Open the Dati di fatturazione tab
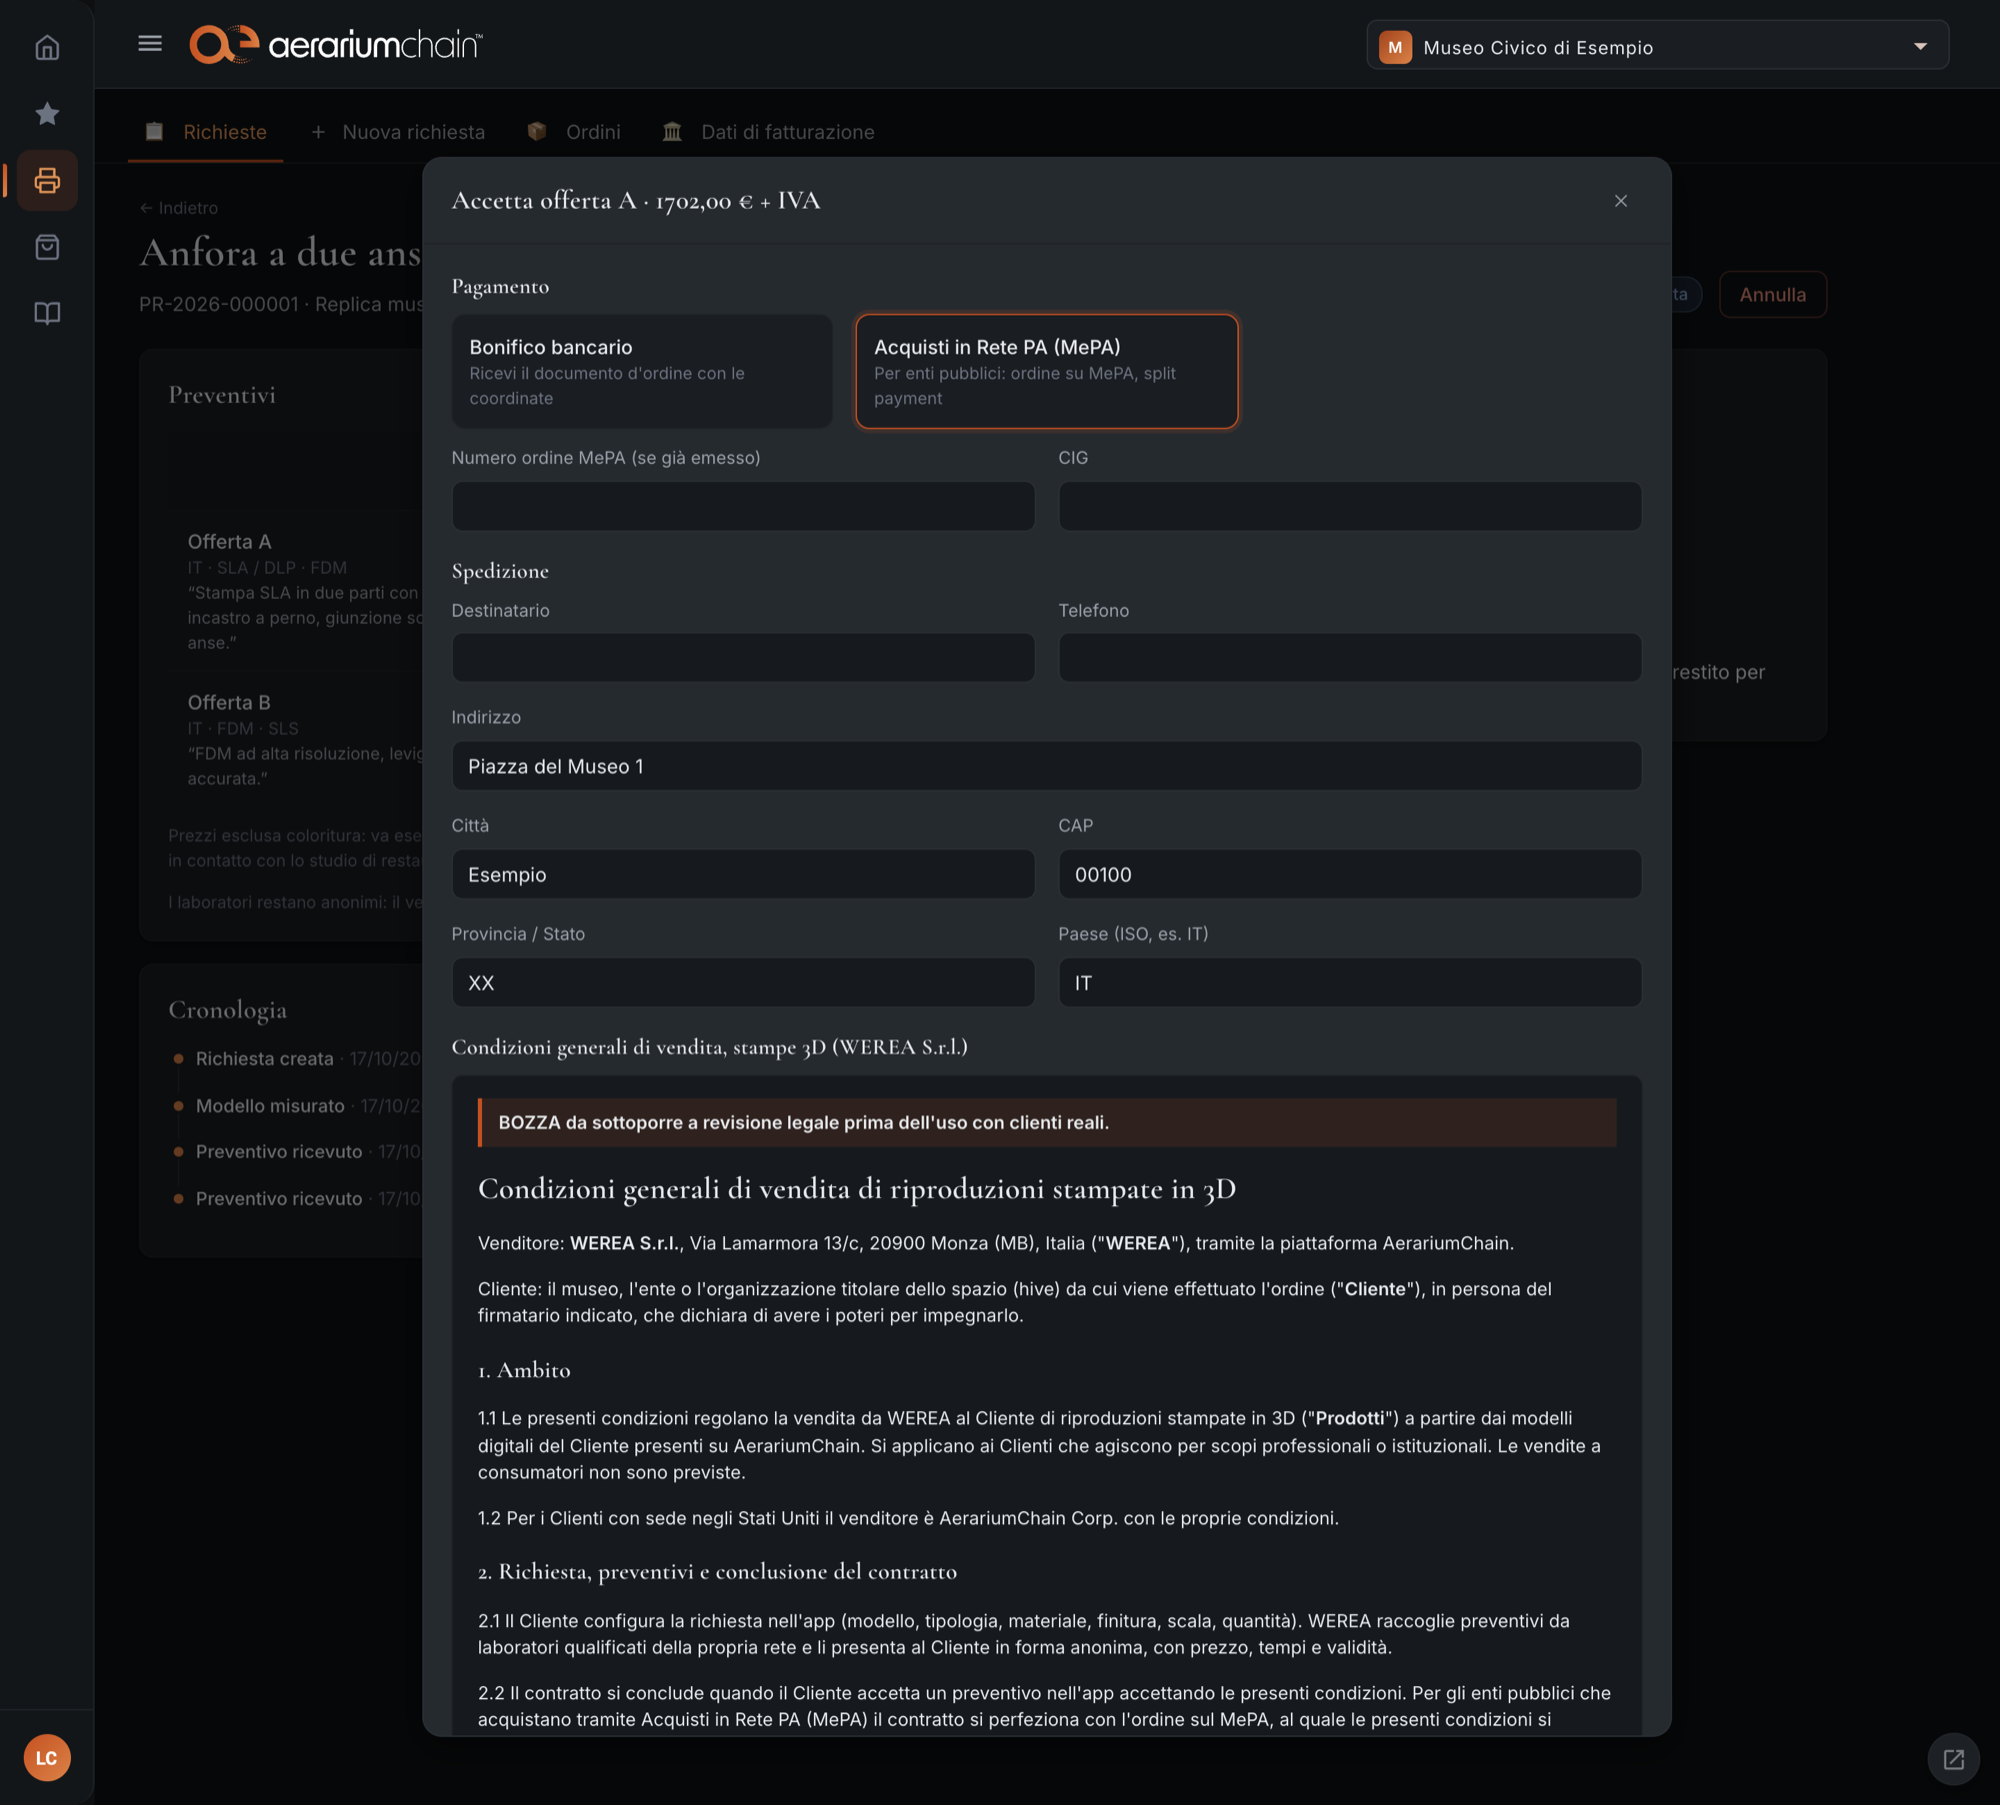The height and width of the screenshot is (1805, 2000). click(768, 132)
